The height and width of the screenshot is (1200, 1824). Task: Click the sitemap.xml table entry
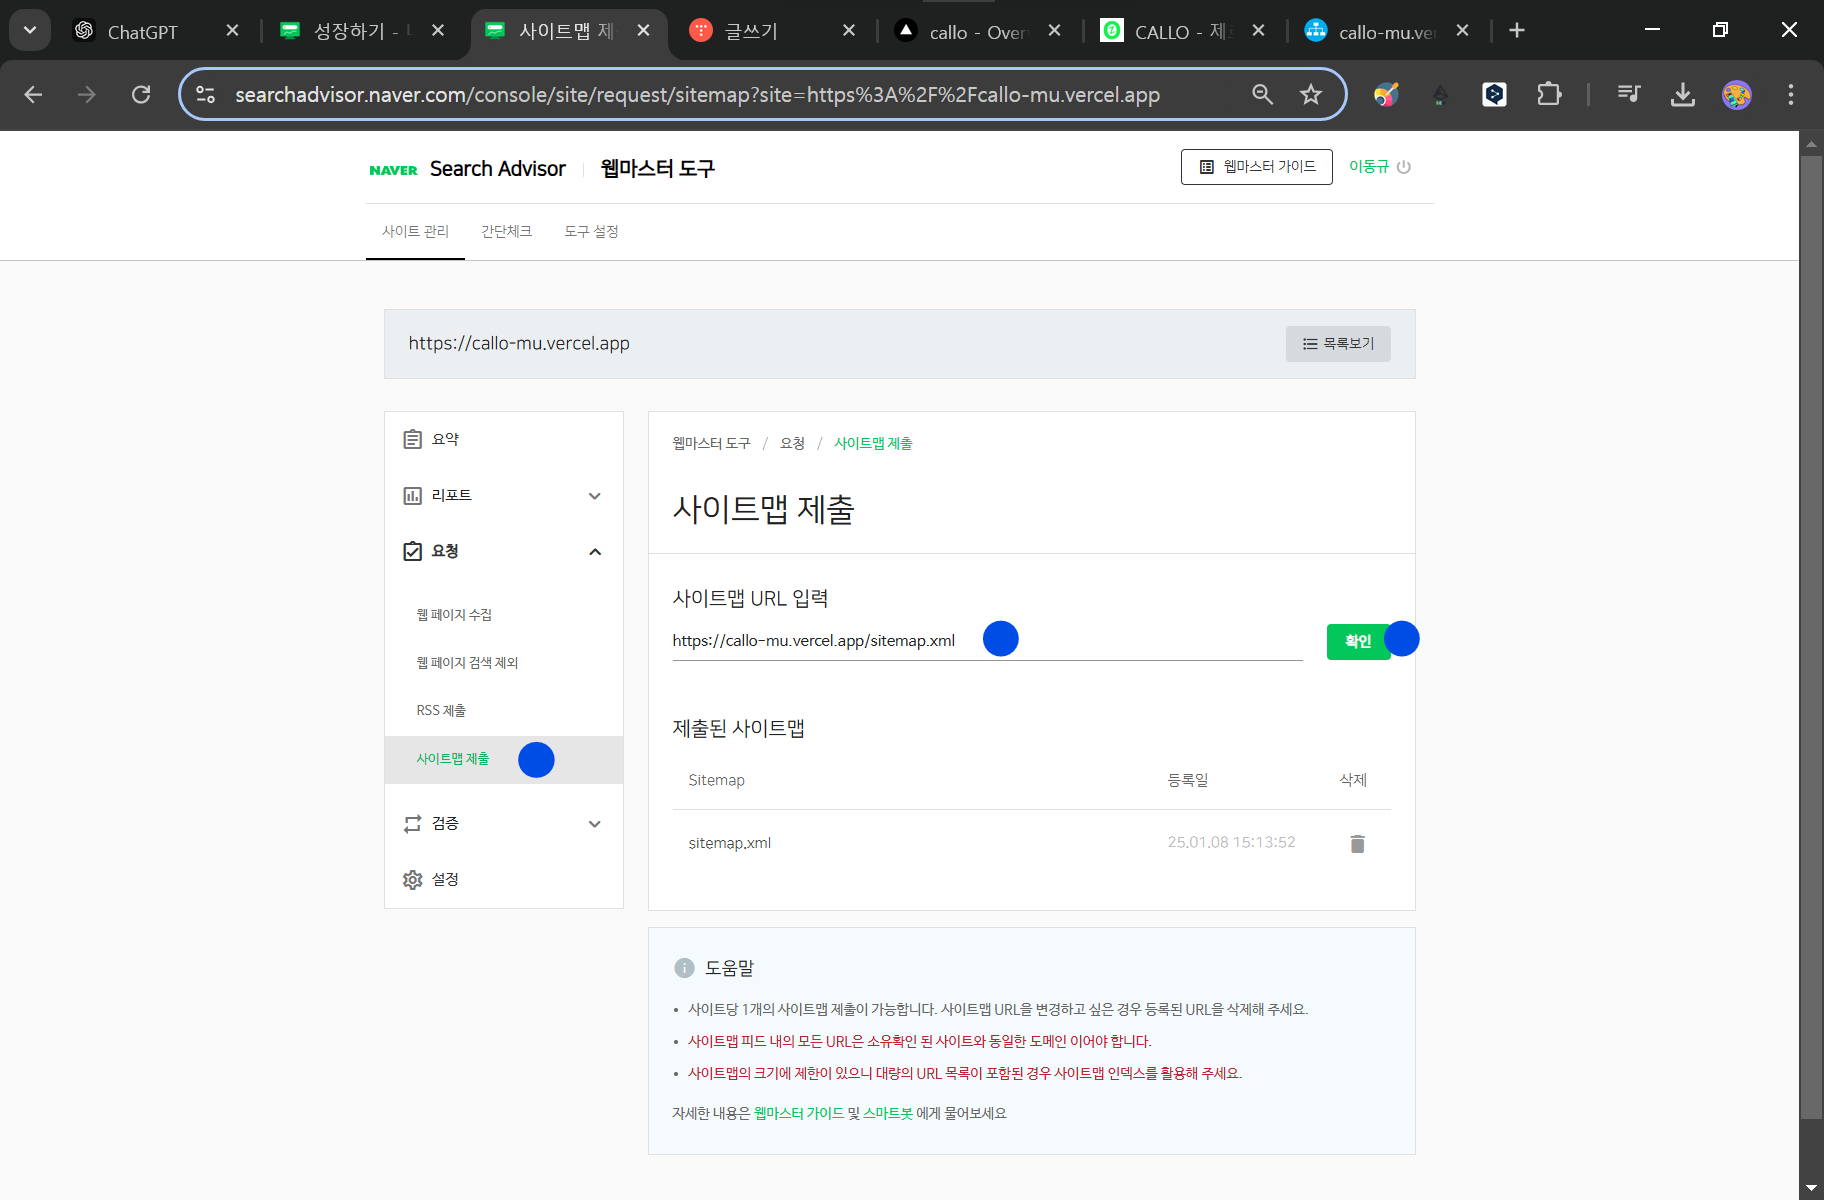(729, 843)
